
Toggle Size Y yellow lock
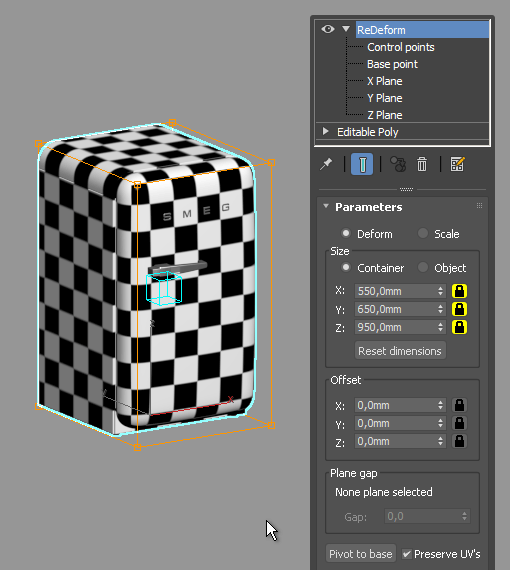point(459,309)
